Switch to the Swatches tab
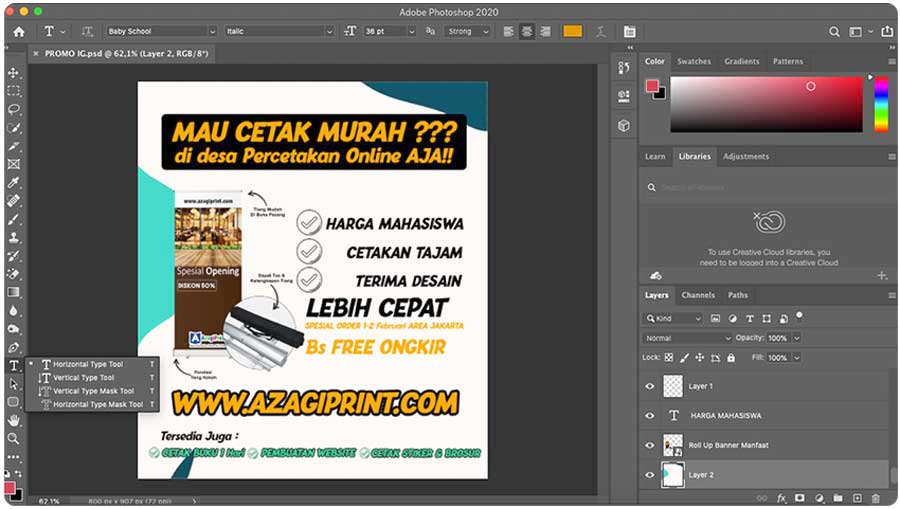The image size is (900, 509). (693, 61)
